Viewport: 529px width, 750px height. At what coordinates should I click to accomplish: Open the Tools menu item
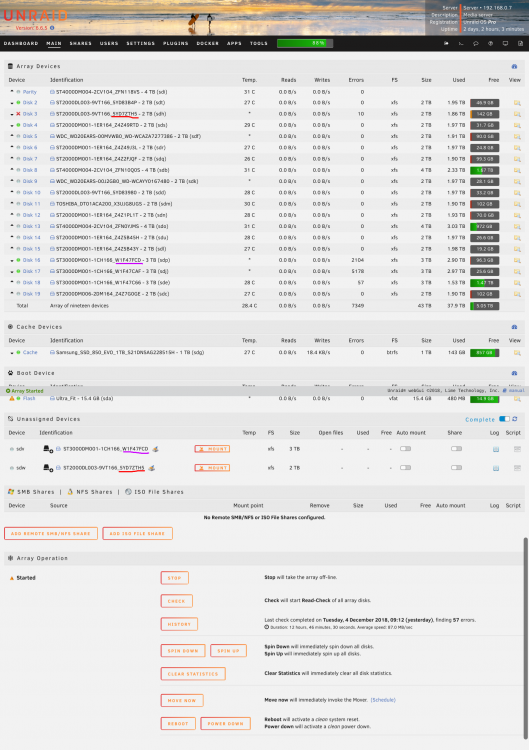(x=259, y=44)
